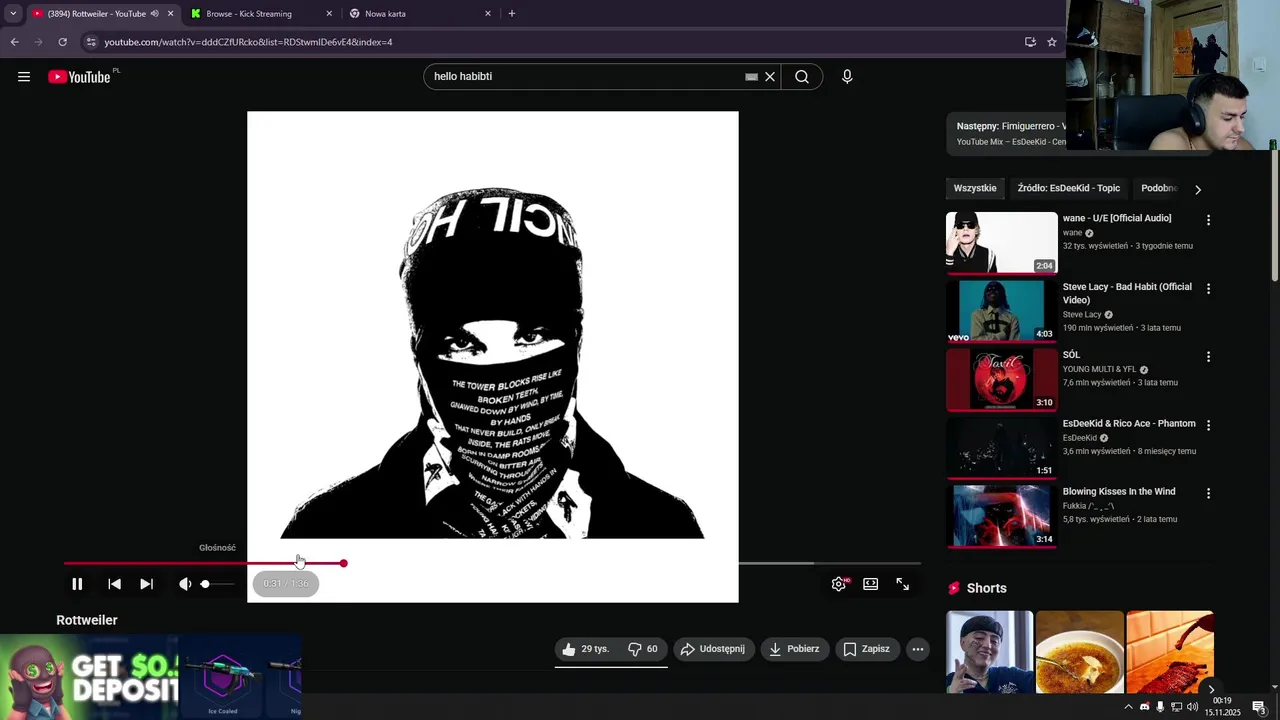Open a new browser tab with plus

point(512,14)
